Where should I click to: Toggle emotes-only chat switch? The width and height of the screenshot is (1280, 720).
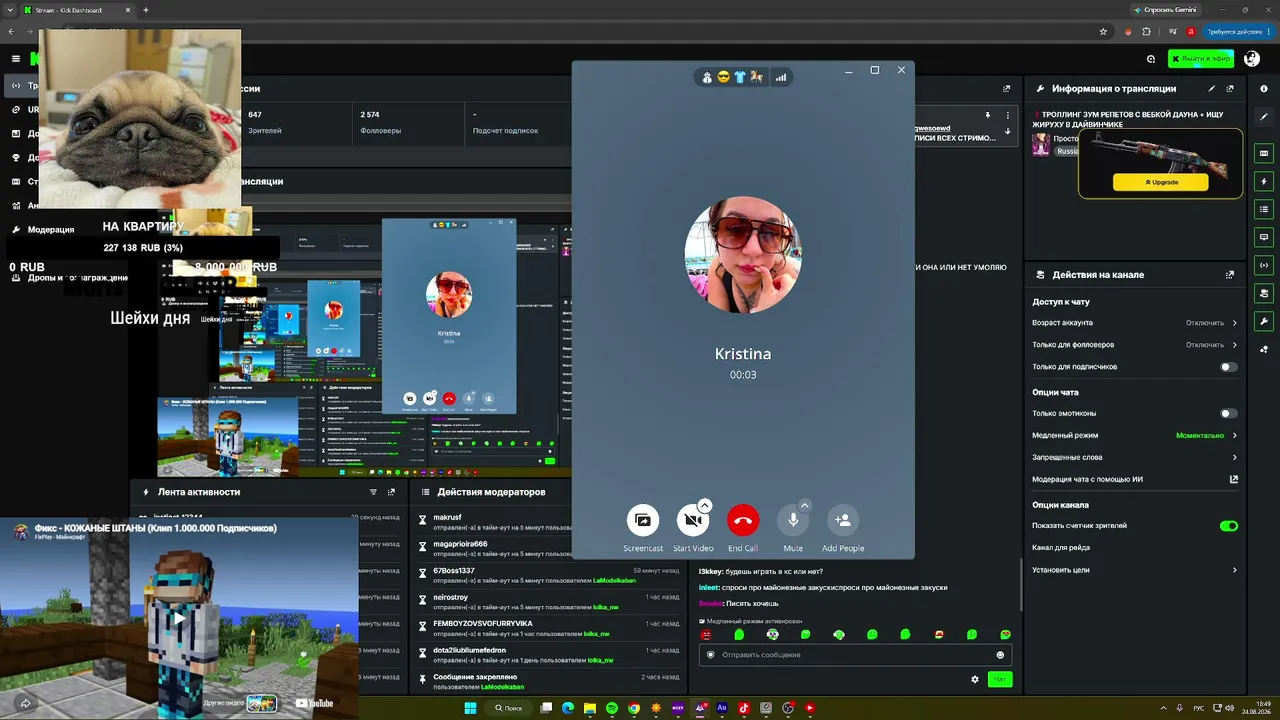coord(1229,413)
